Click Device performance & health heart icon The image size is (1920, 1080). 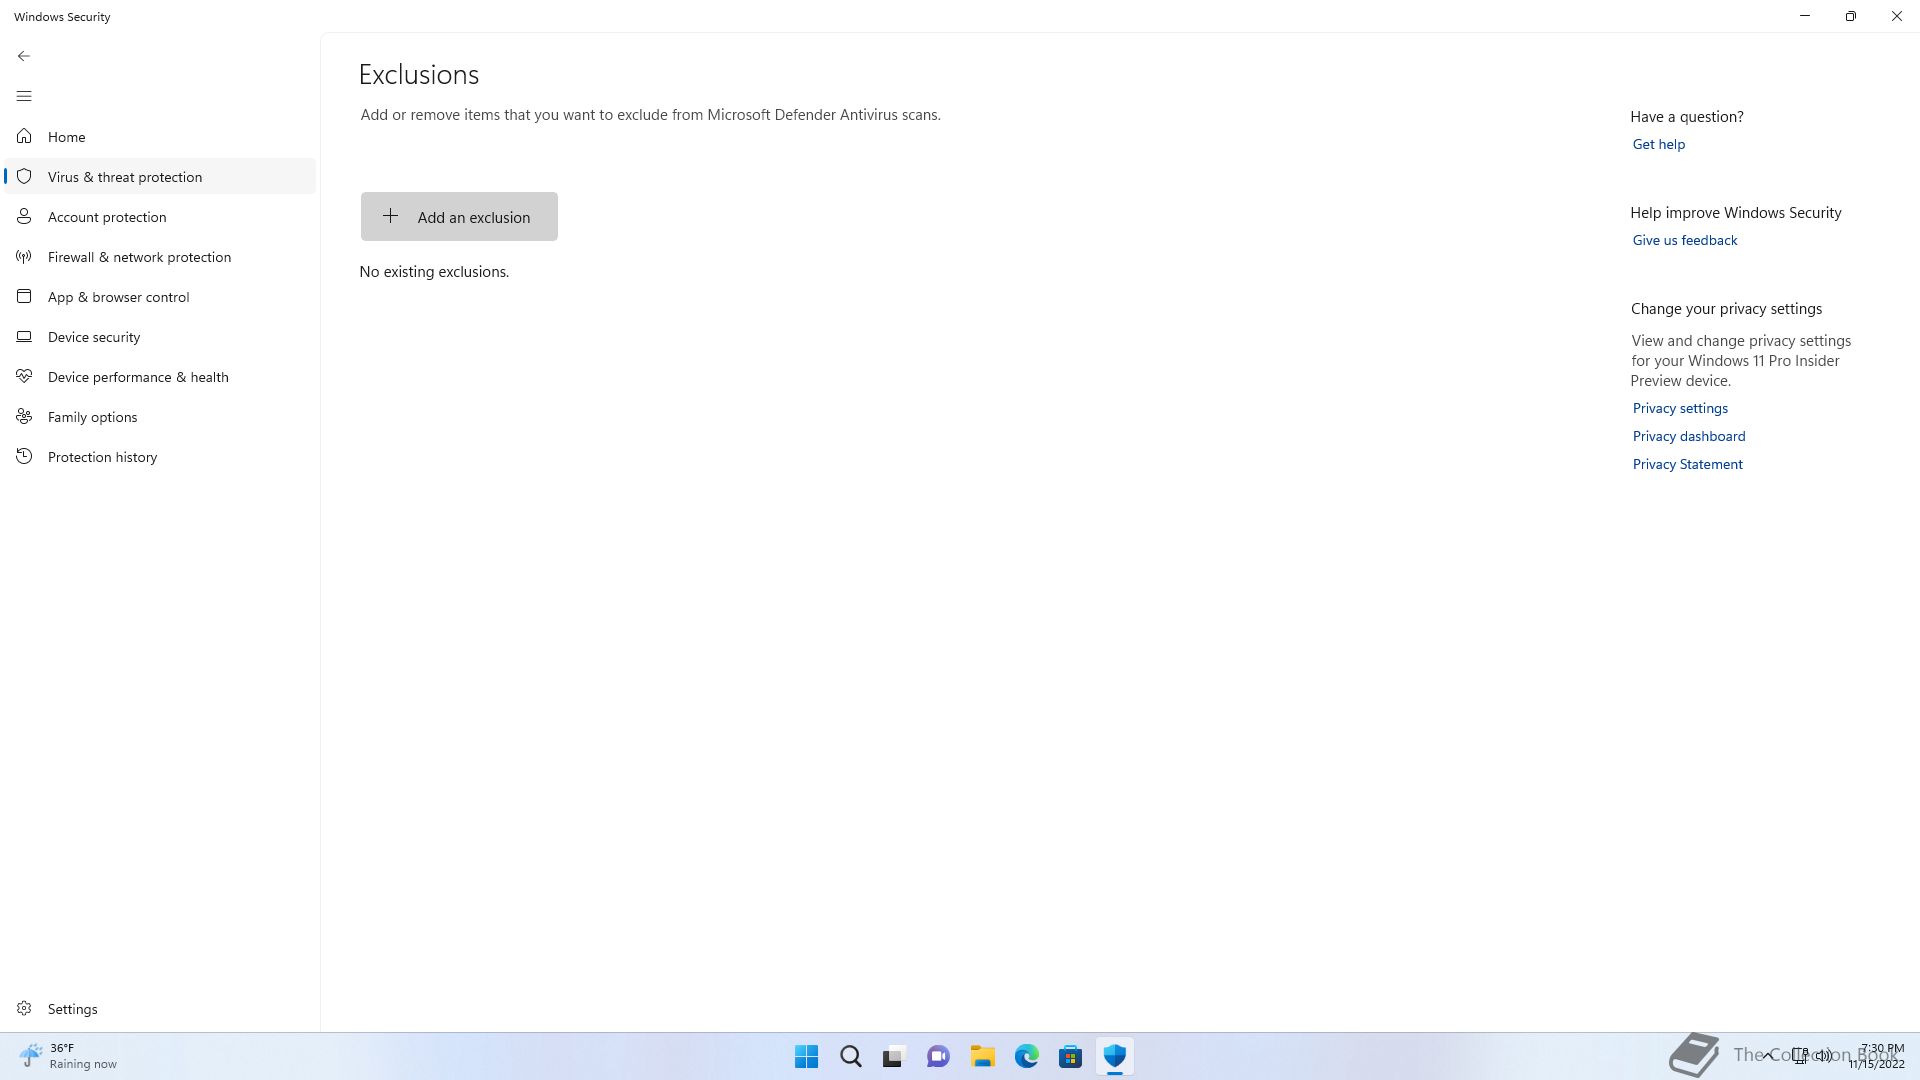[24, 377]
